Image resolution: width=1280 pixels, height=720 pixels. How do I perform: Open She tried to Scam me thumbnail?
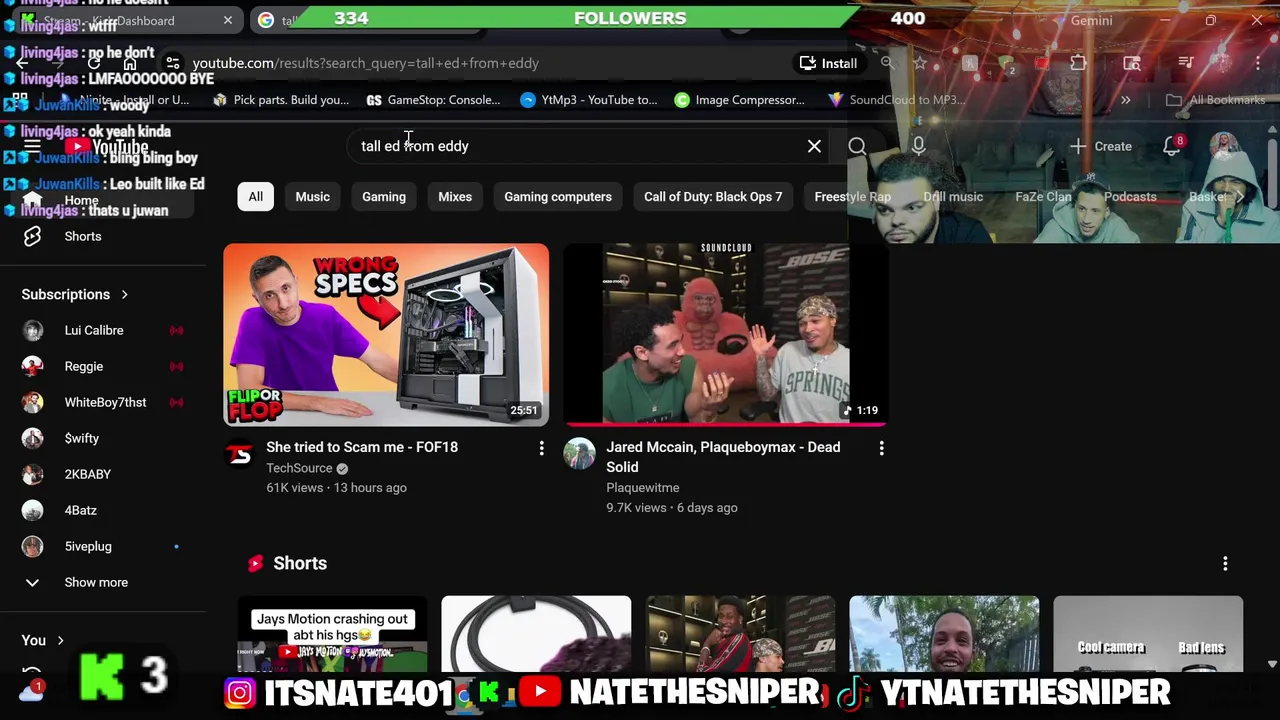[x=386, y=335]
